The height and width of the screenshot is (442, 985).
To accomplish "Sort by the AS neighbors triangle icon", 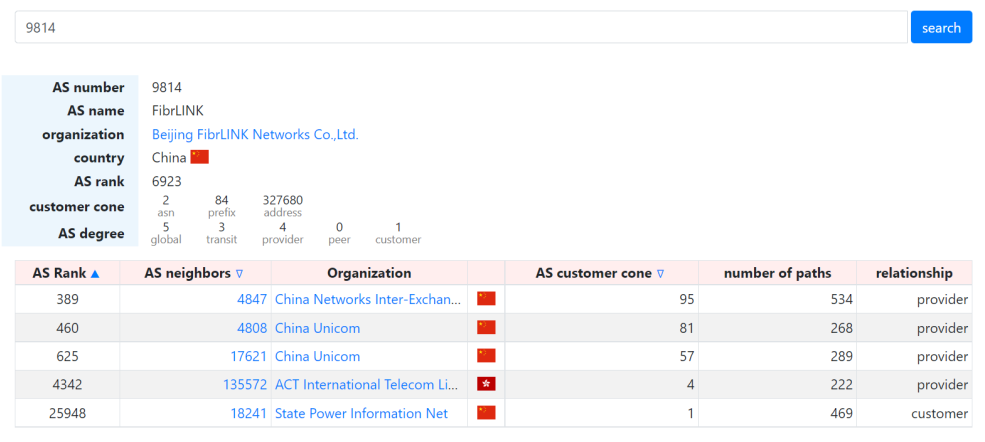I will pyautogui.click(x=239, y=274).
